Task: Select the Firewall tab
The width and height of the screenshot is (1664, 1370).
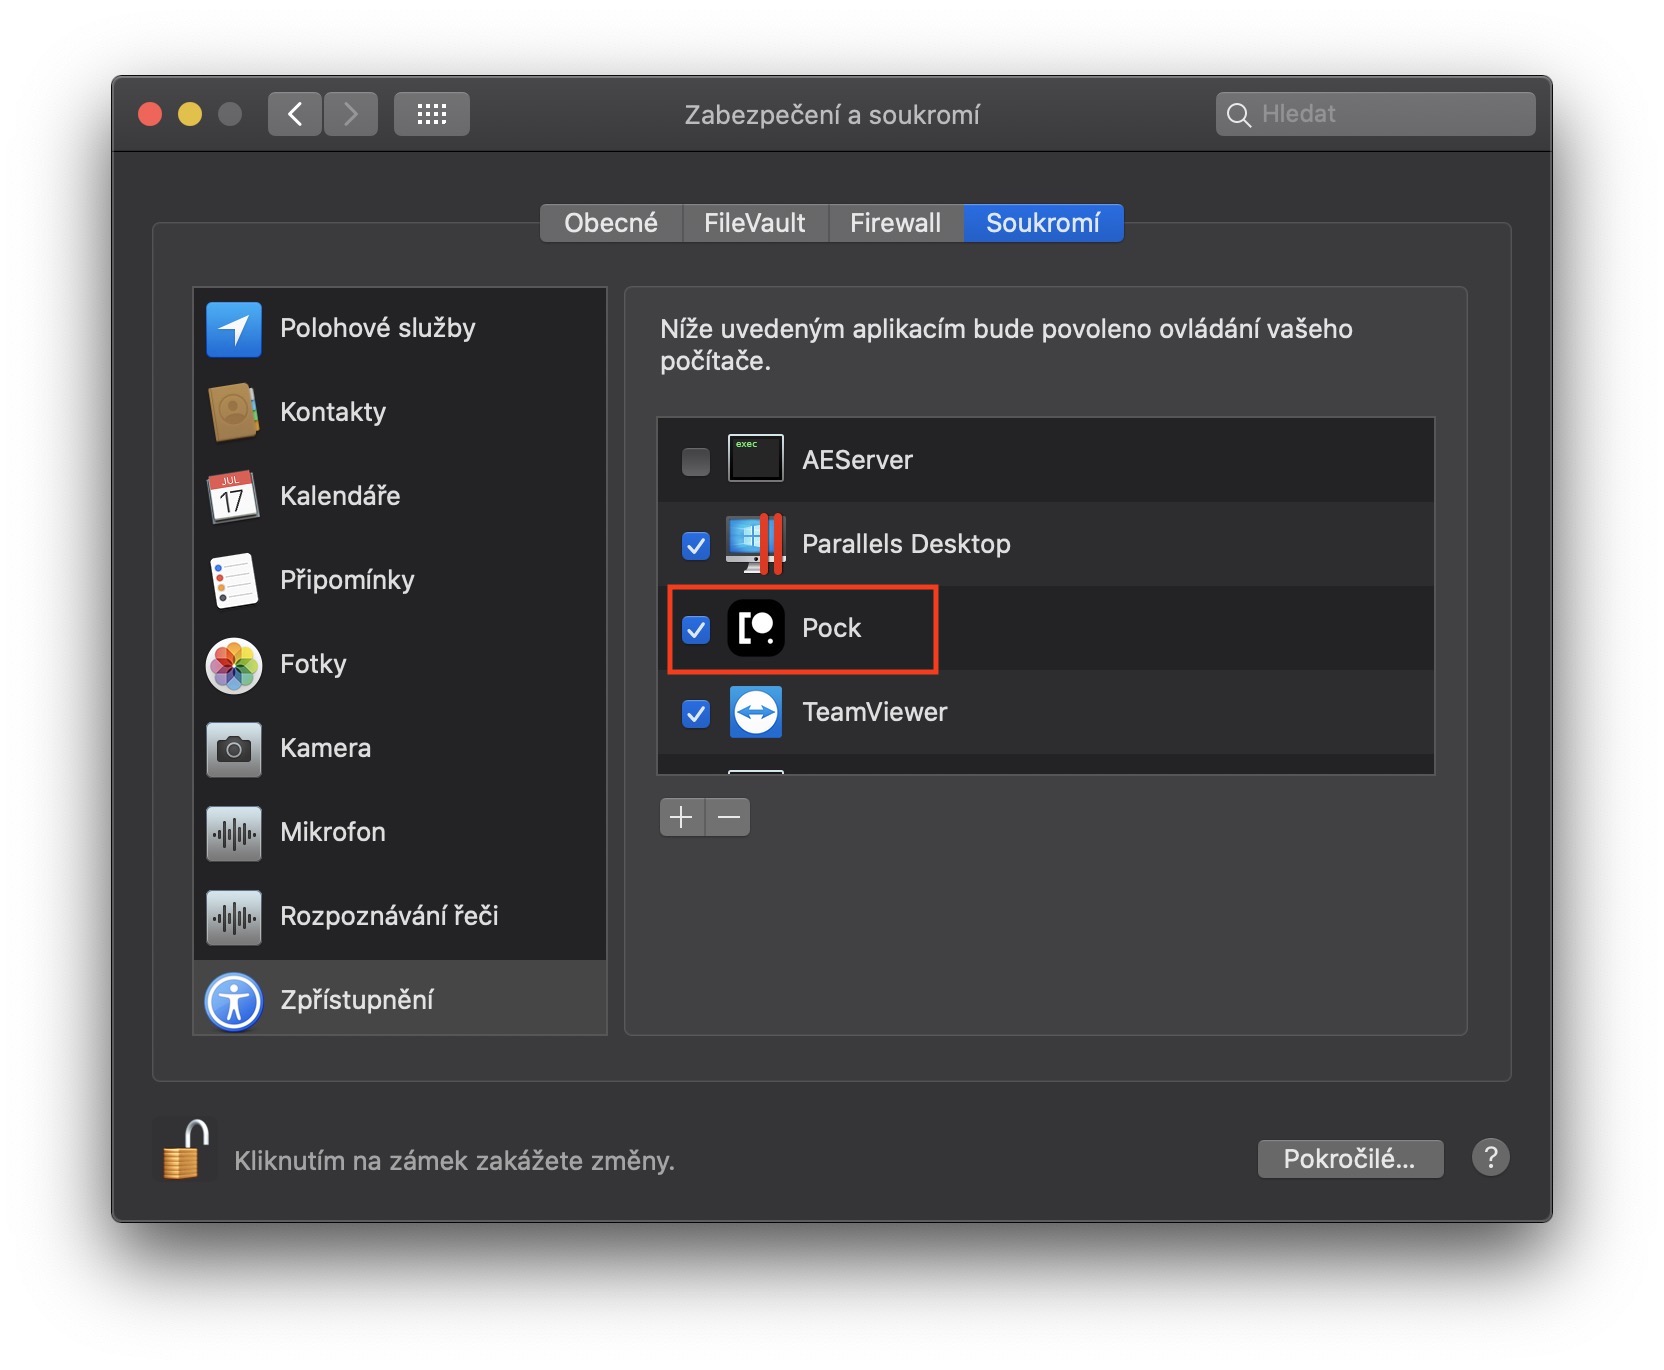Action: point(896,223)
